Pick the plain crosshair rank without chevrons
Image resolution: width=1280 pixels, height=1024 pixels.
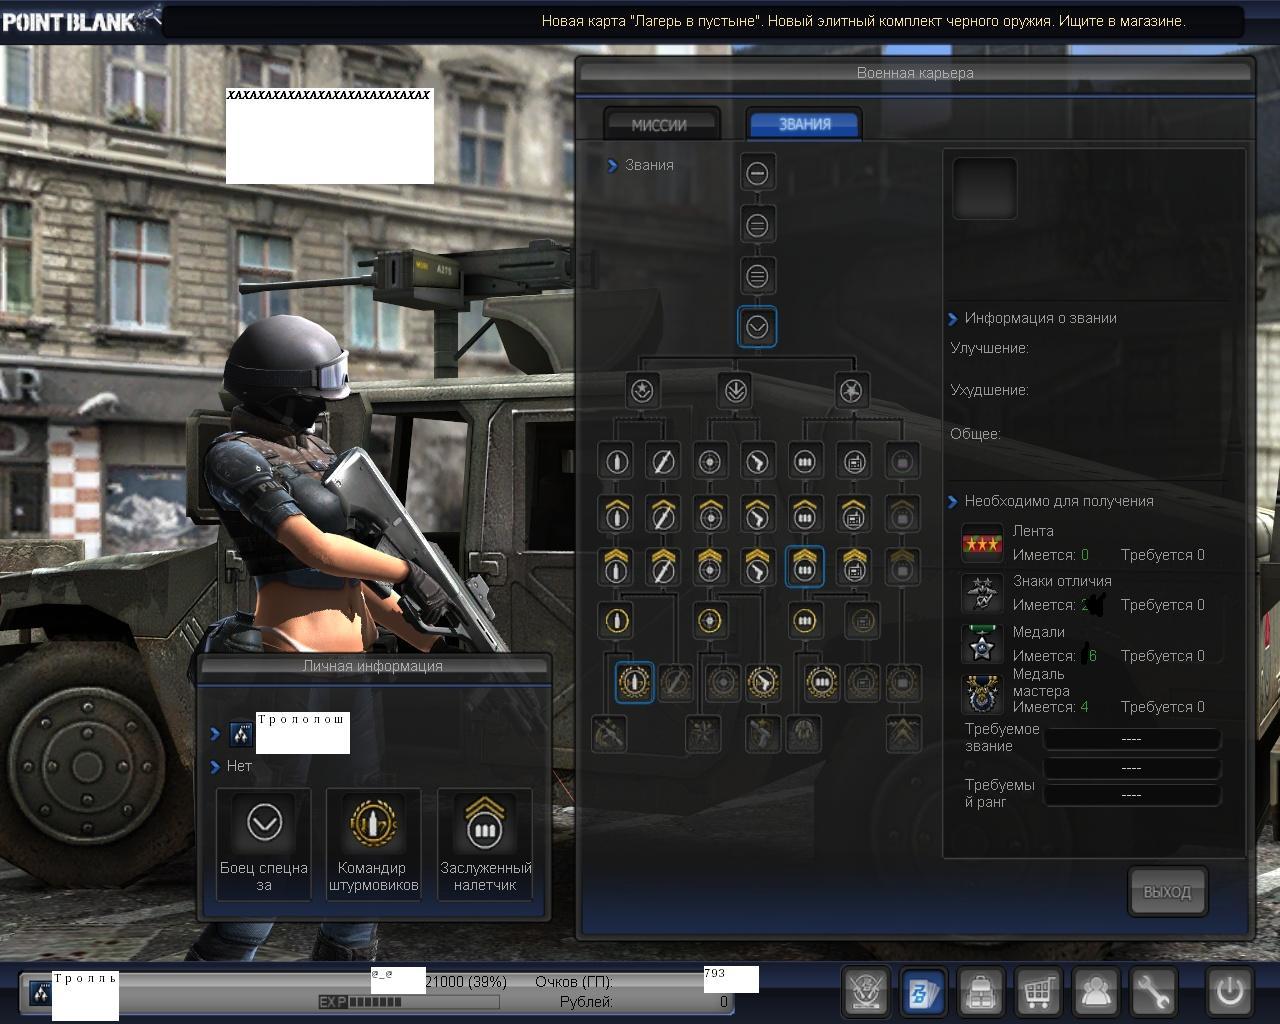(710, 462)
